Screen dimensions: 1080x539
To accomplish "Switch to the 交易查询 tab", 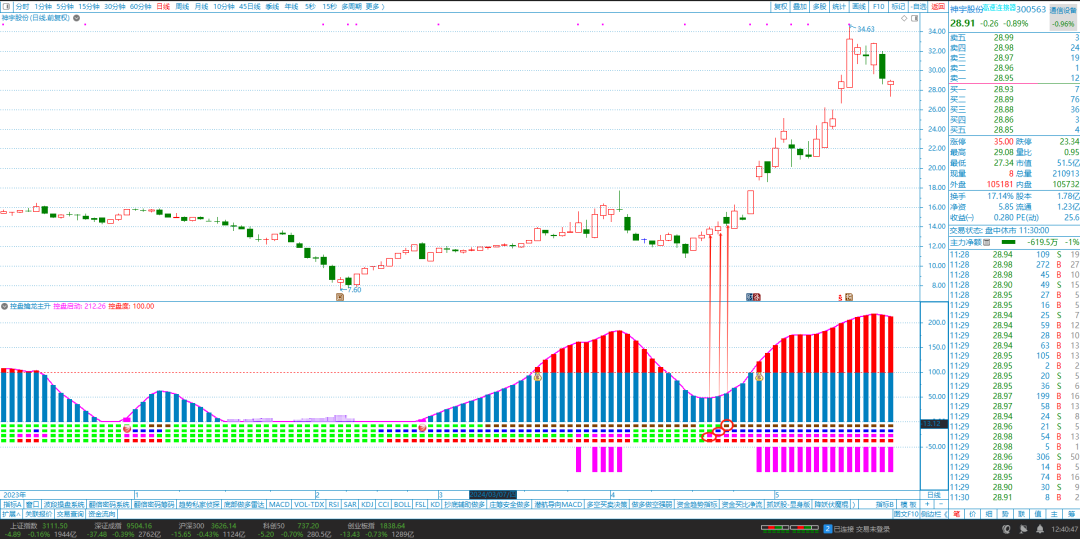I will click(70, 514).
